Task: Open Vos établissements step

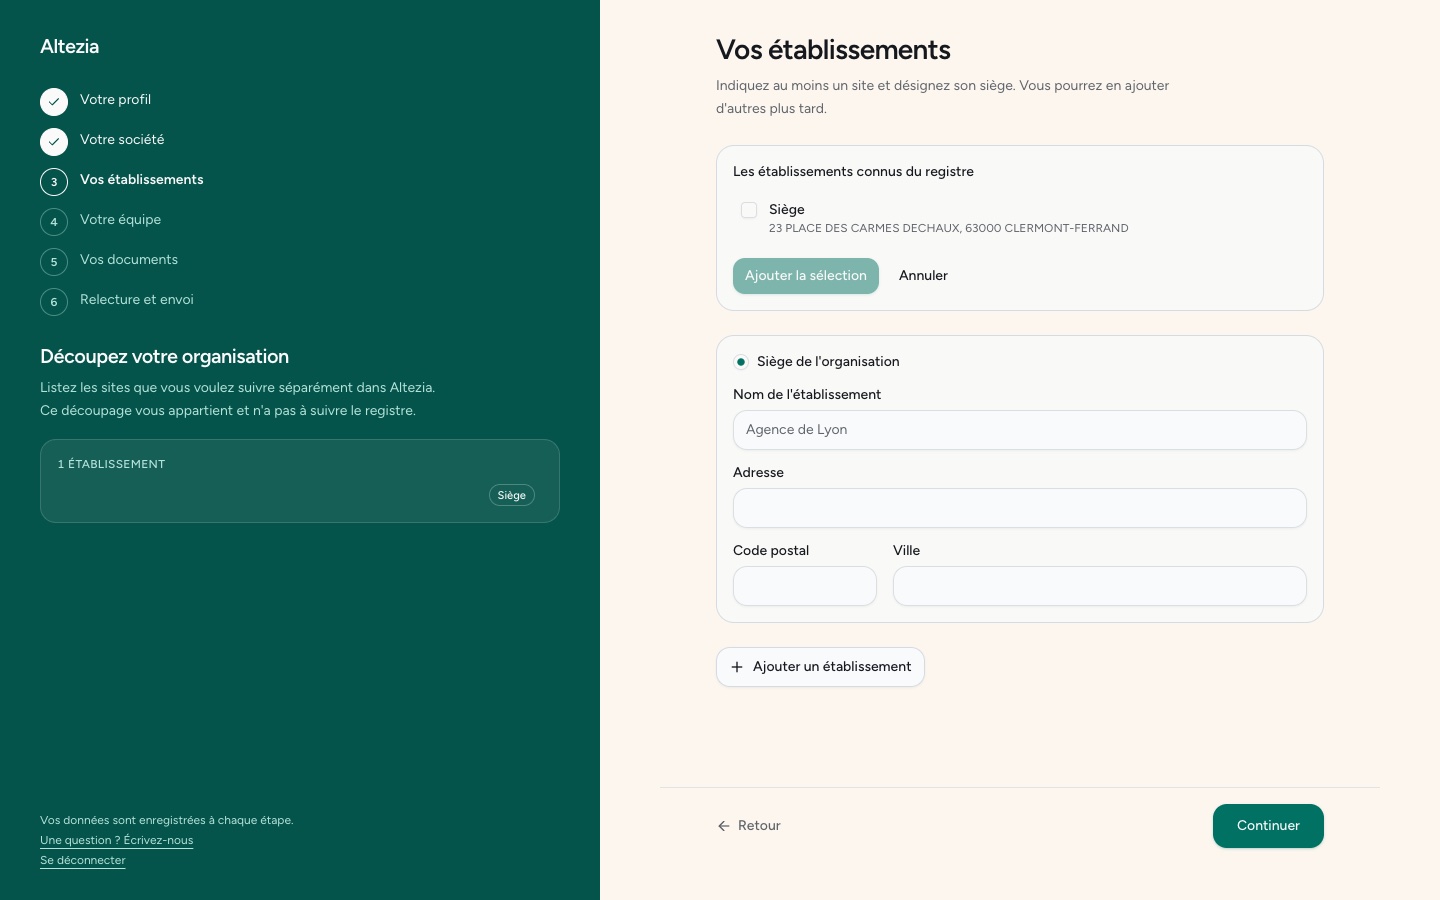Action: tap(142, 180)
